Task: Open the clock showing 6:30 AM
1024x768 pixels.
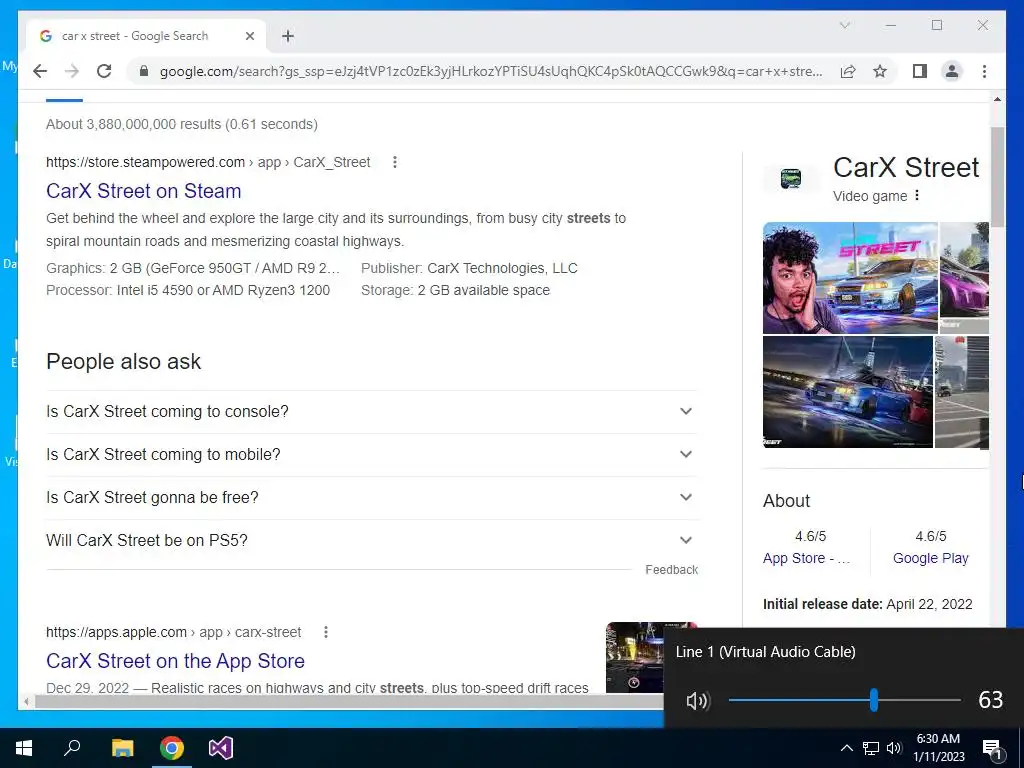Action: 938,748
